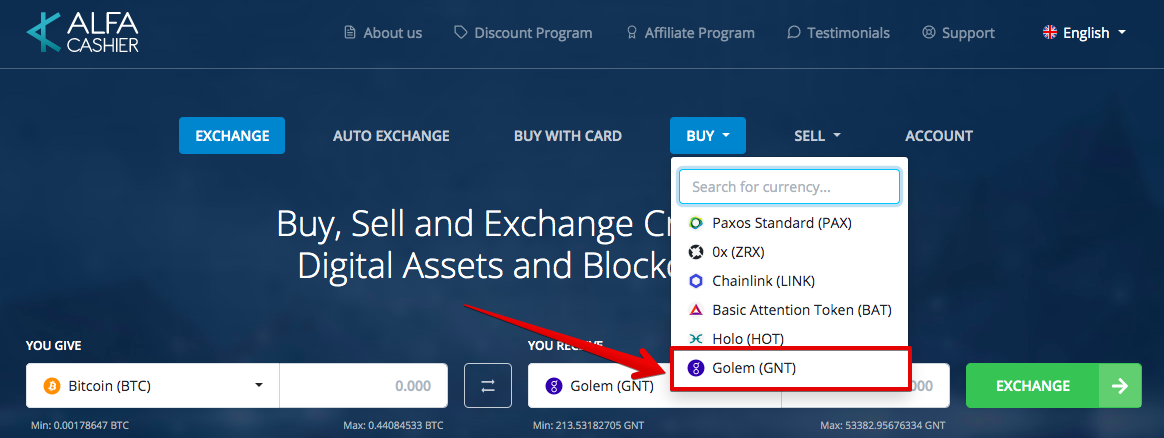The height and width of the screenshot is (438, 1164).
Task: Swap currencies with the arrows button
Action: [488, 385]
